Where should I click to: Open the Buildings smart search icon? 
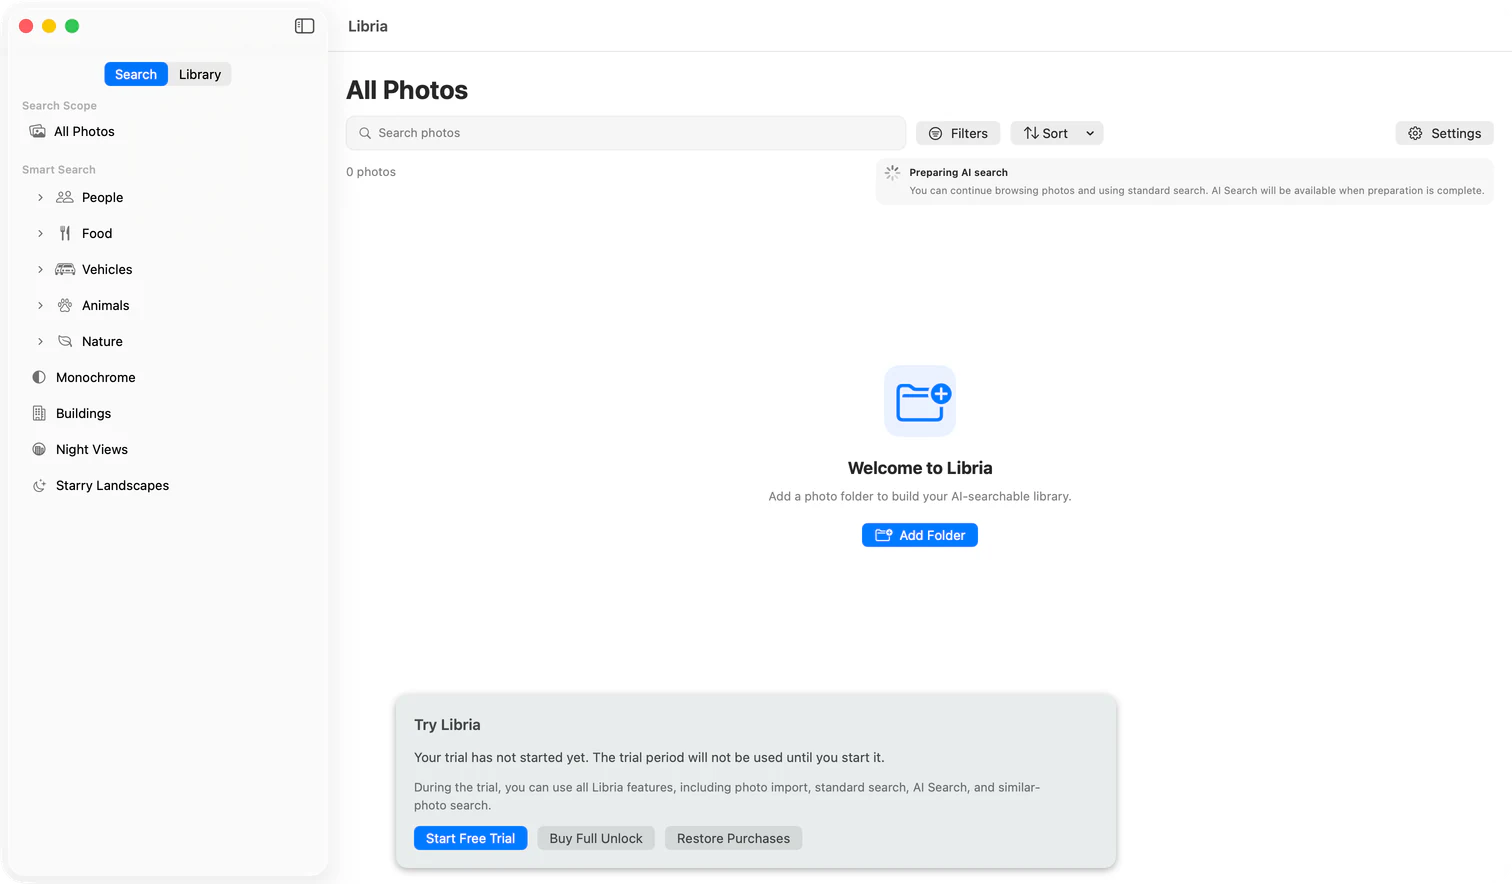tap(39, 413)
